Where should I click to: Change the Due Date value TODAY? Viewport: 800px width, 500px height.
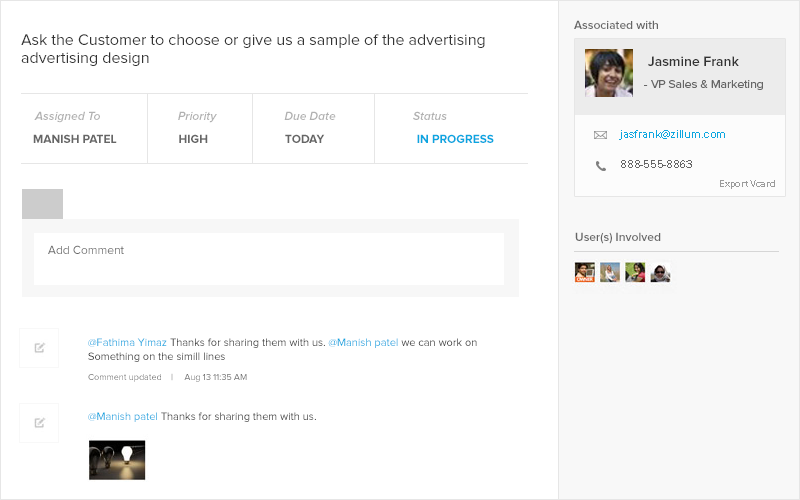(x=304, y=139)
